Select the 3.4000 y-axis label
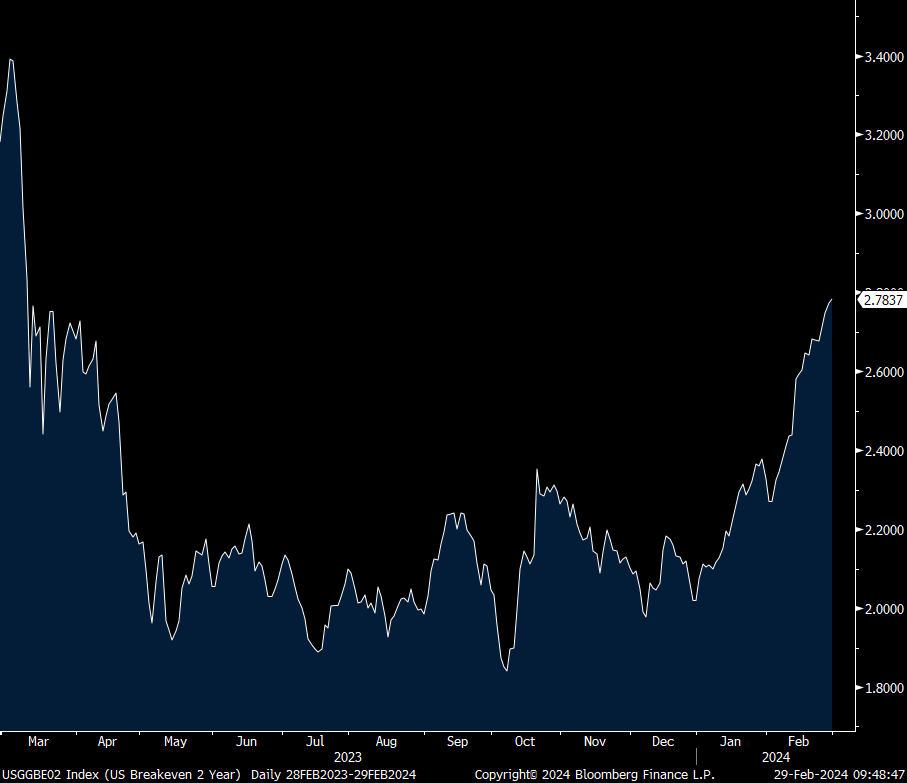 click(x=884, y=57)
